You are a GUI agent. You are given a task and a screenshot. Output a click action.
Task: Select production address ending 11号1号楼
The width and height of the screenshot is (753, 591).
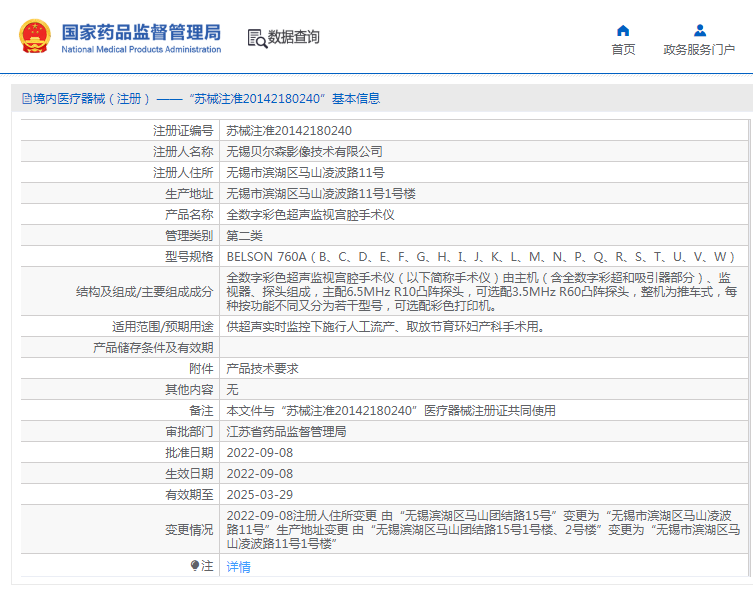(321, 194)
